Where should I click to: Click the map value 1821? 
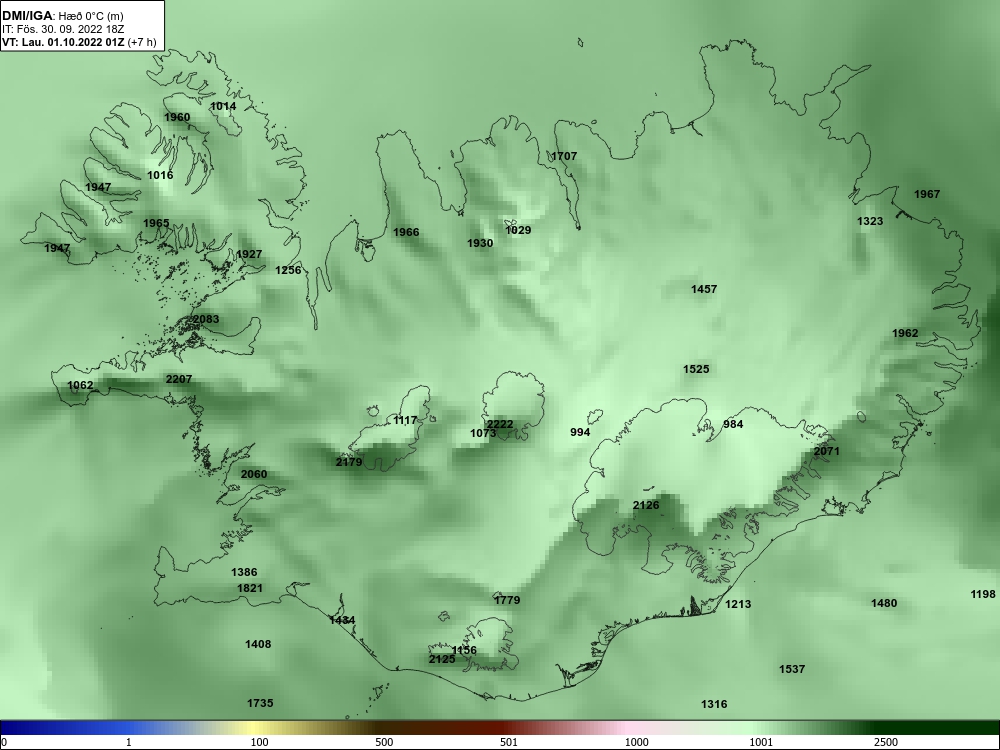[x=249, y=589]
